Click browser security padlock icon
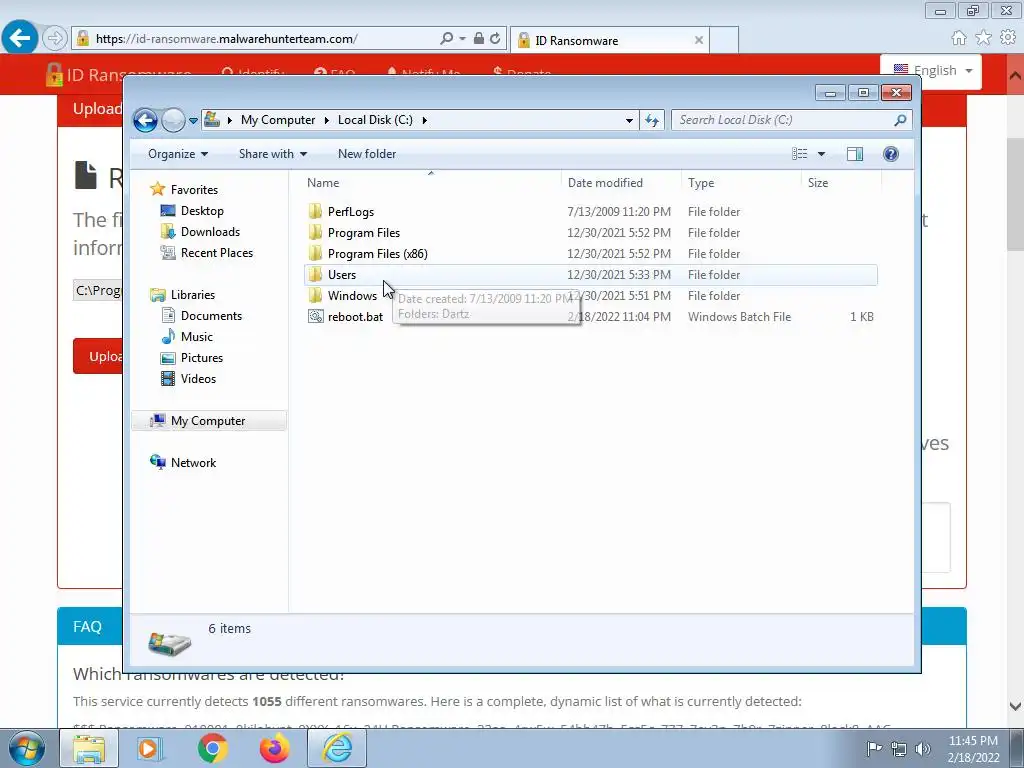 pos(479,38)
